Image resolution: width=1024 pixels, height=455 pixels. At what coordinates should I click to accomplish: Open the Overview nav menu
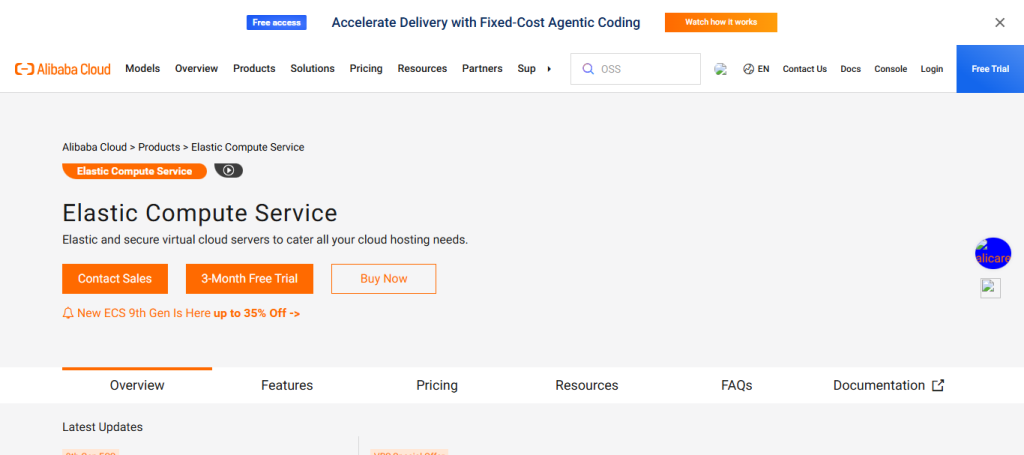pyautogui.click(x=197, y=69)
